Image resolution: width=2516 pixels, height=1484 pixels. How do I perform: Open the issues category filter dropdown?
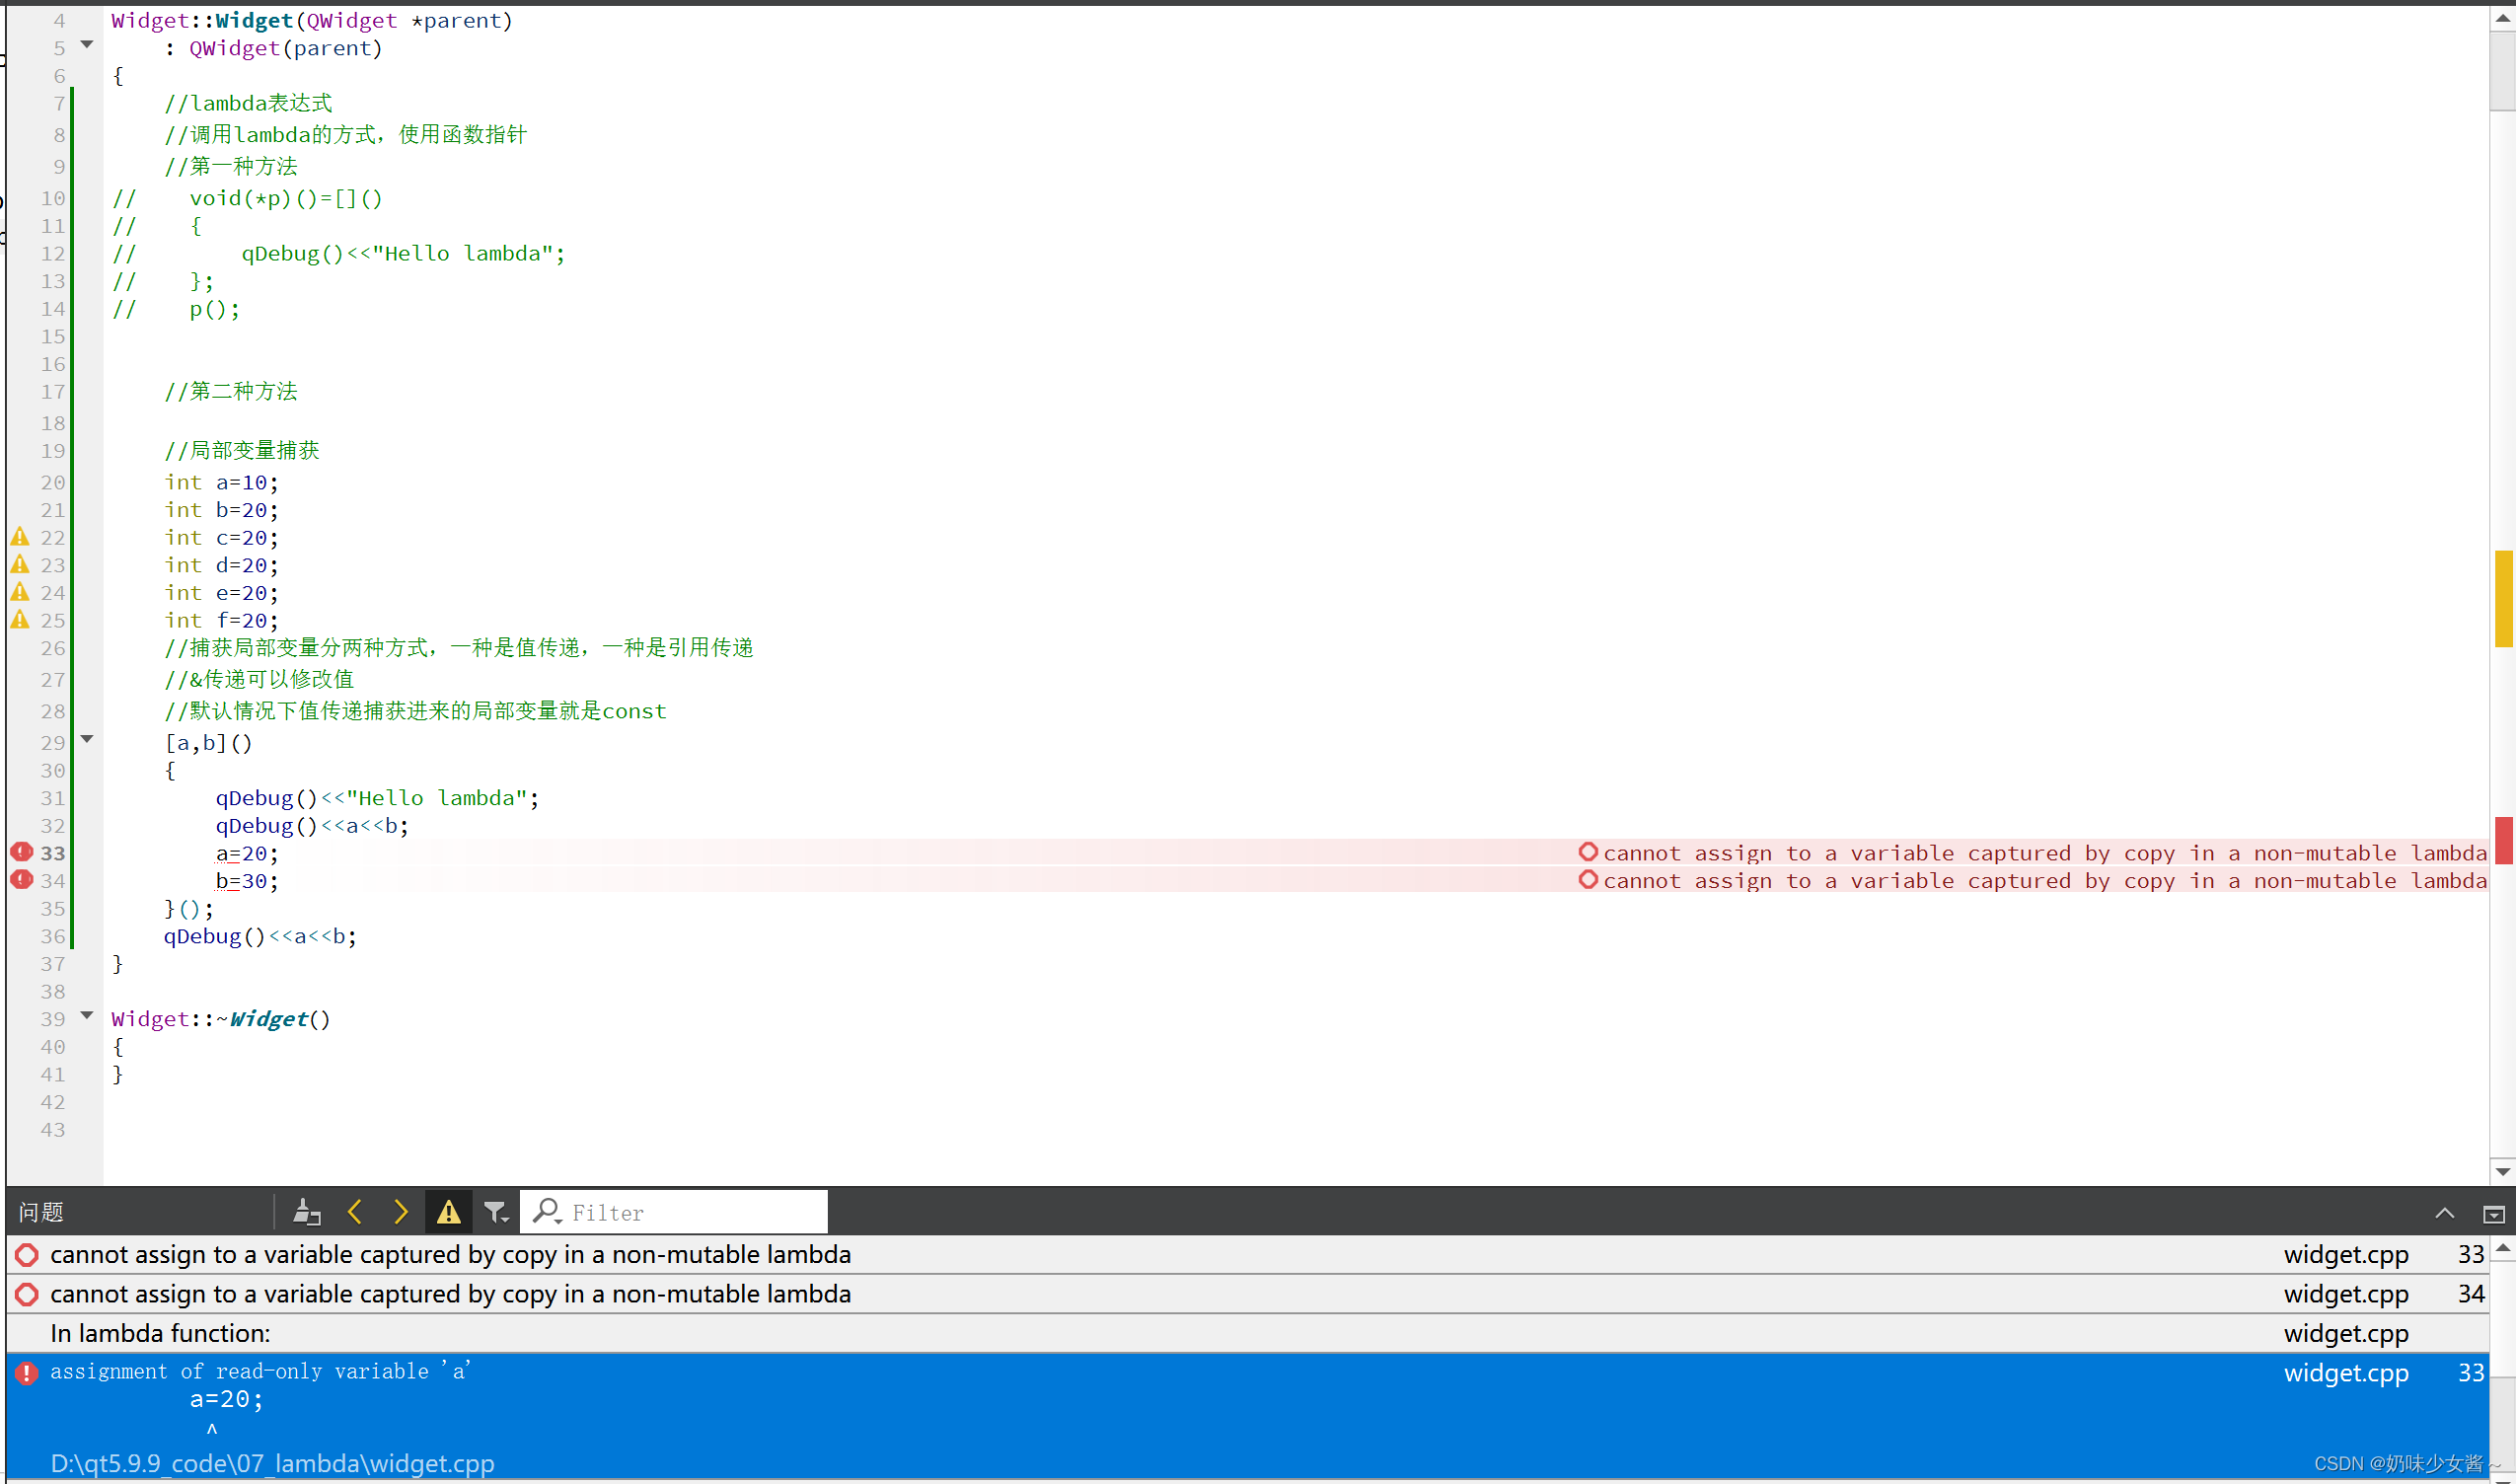496,1213
